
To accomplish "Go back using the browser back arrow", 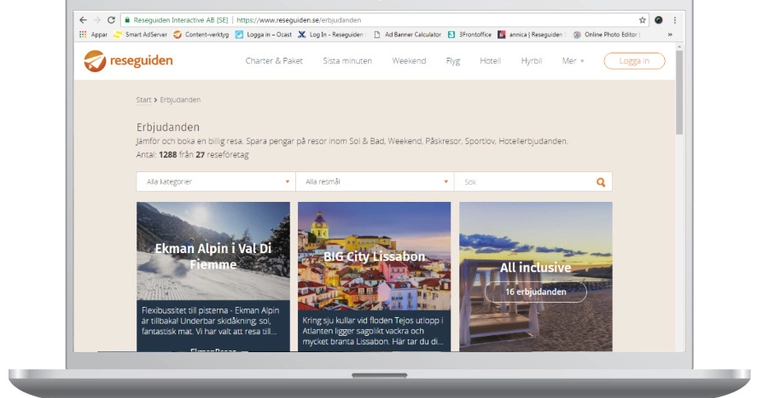I will click(83, 20).
